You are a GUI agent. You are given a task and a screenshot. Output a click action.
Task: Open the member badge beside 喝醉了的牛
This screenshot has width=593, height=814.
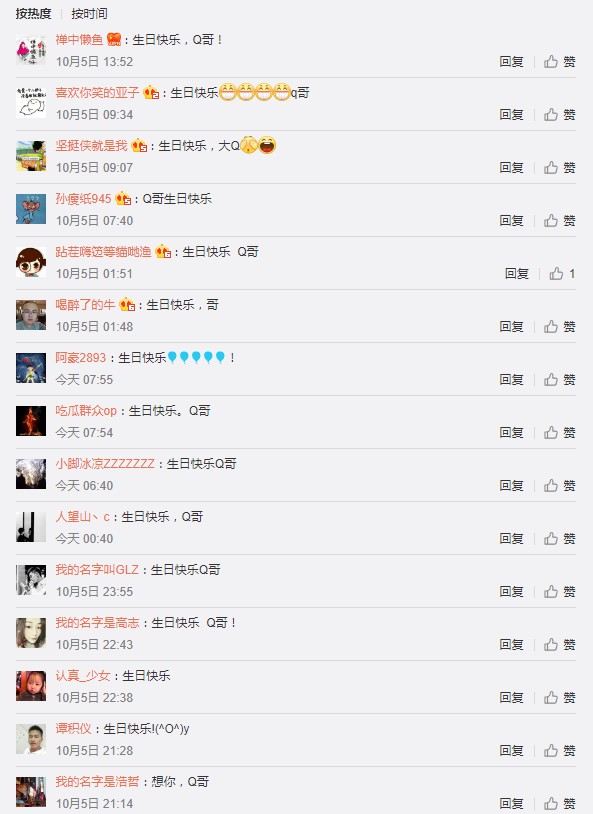coord(127,304)
